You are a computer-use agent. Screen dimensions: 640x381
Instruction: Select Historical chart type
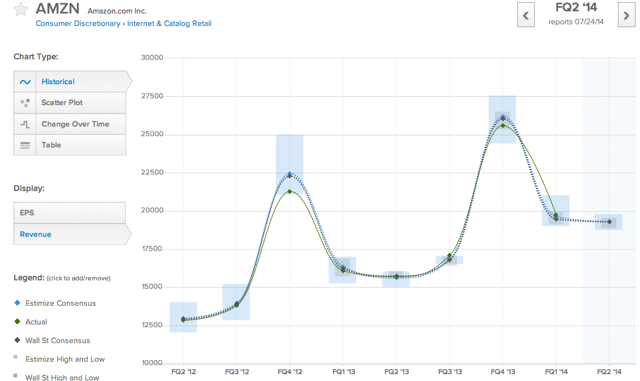click(72, 82)
